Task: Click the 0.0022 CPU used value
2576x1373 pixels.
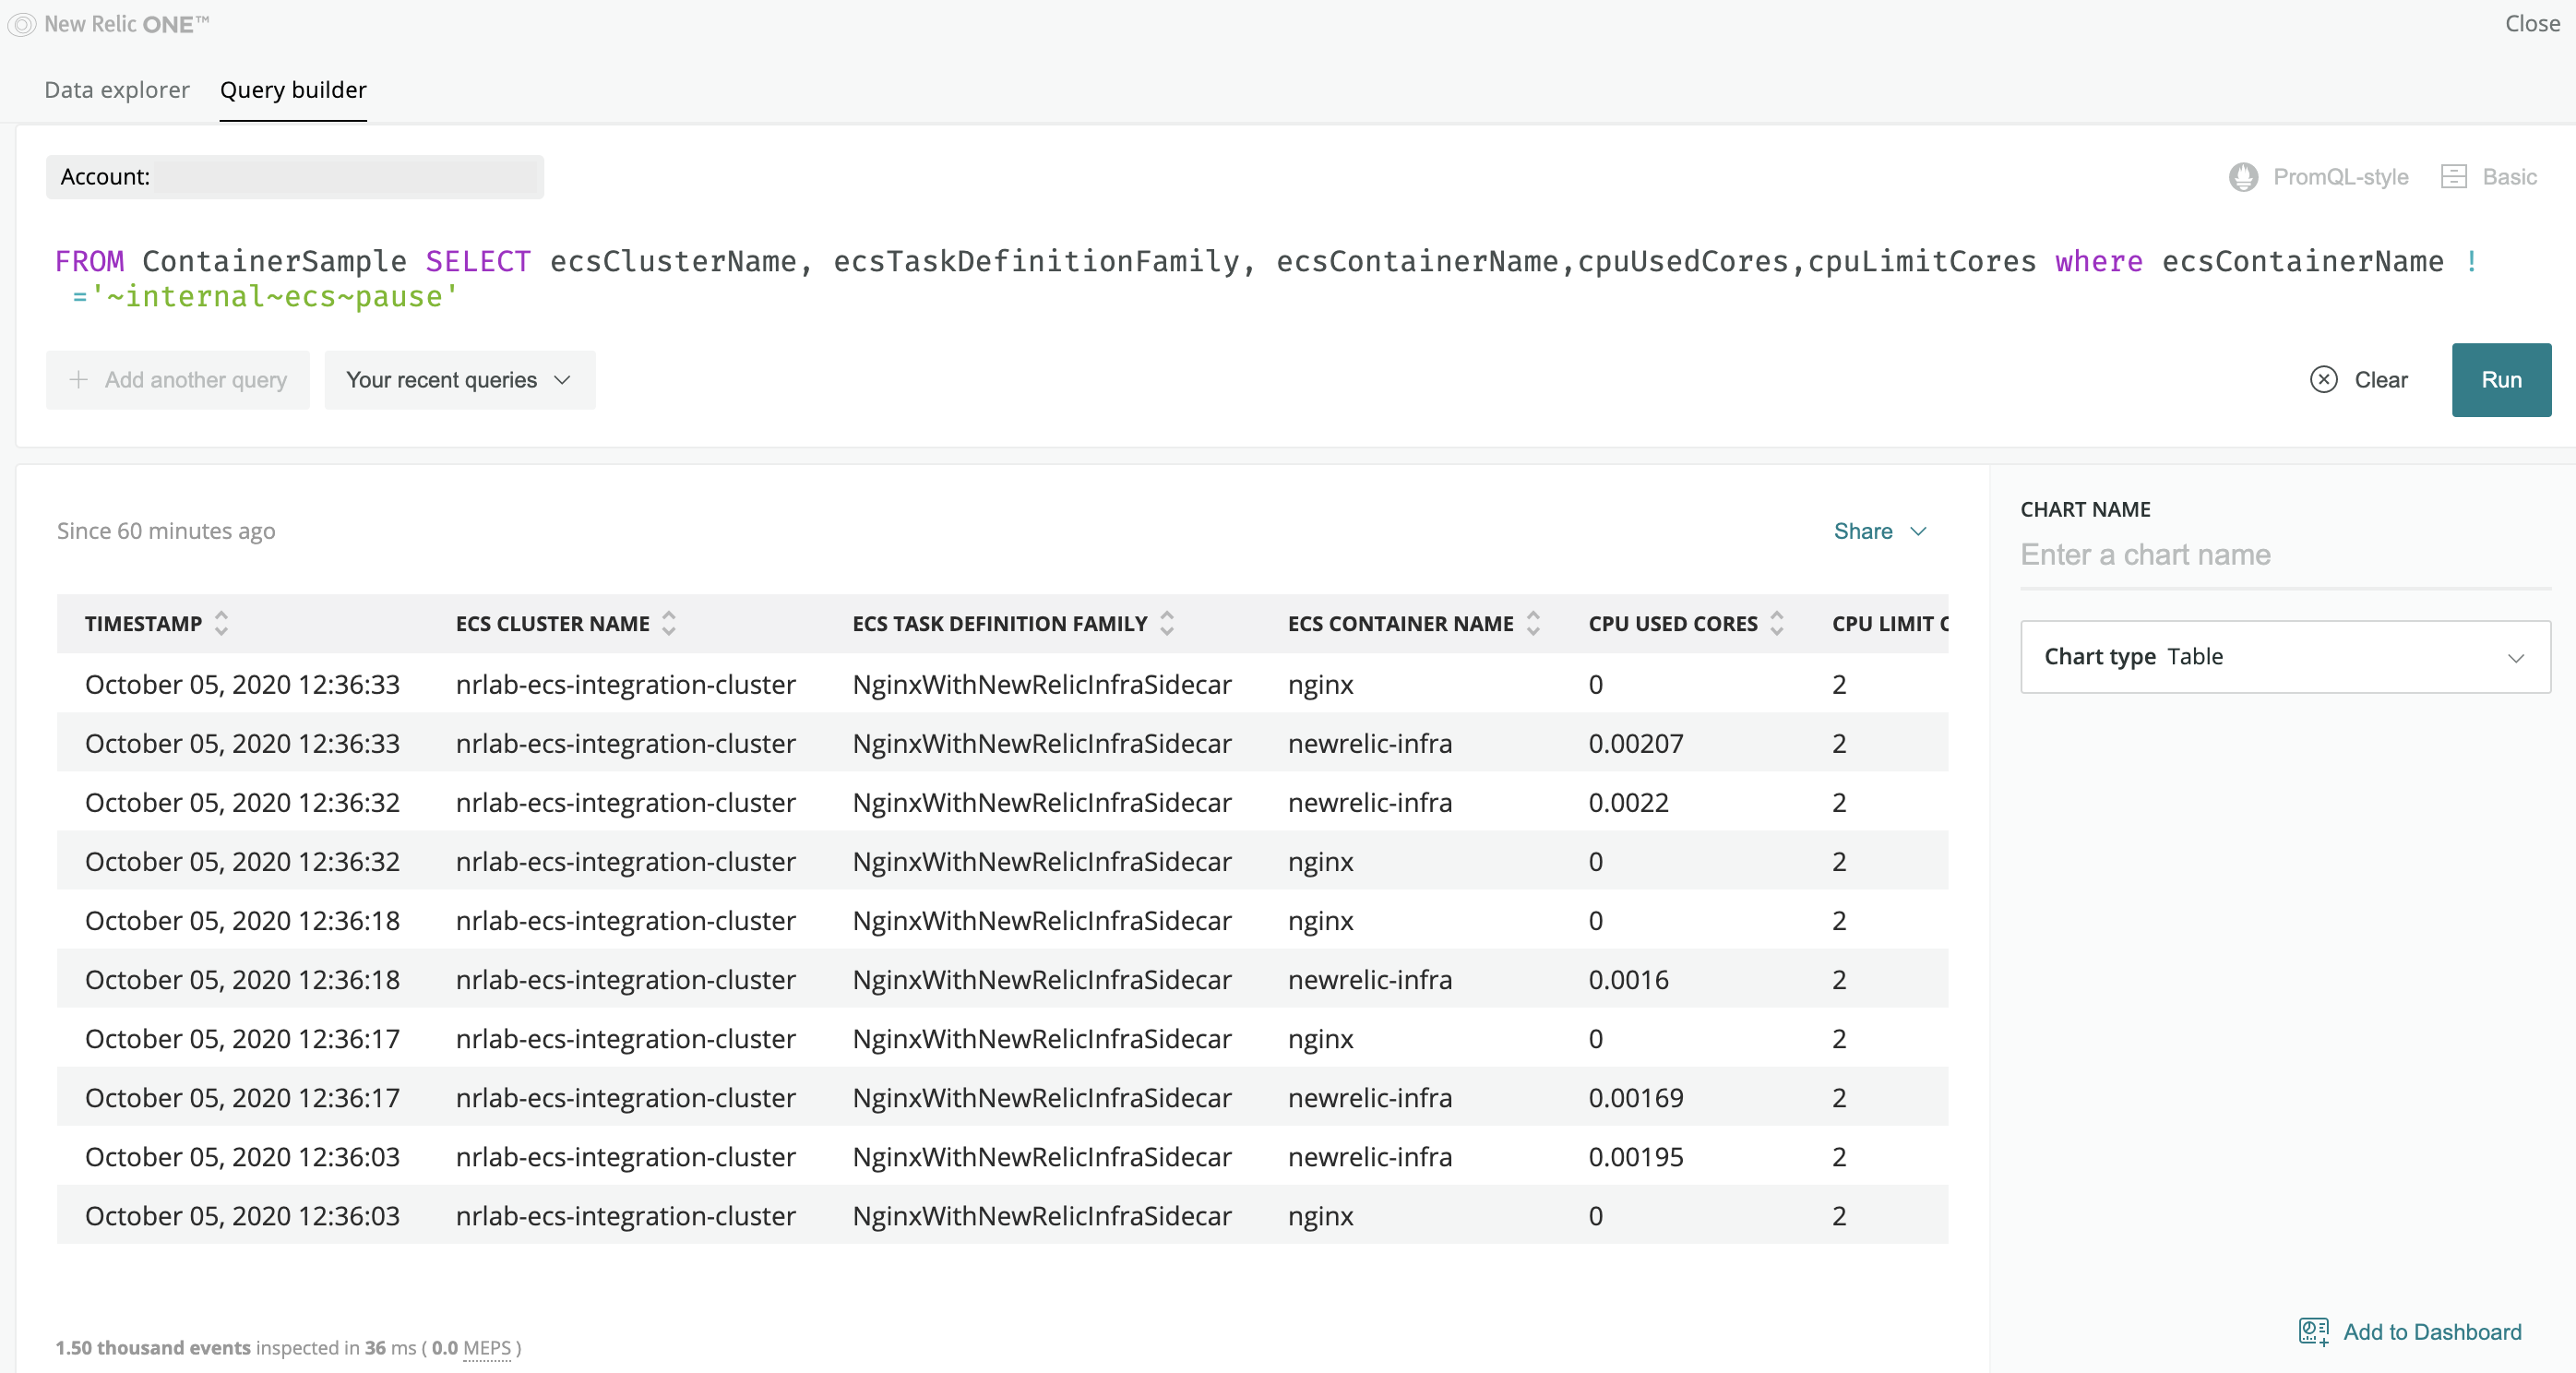Action: coord(1628,802)
